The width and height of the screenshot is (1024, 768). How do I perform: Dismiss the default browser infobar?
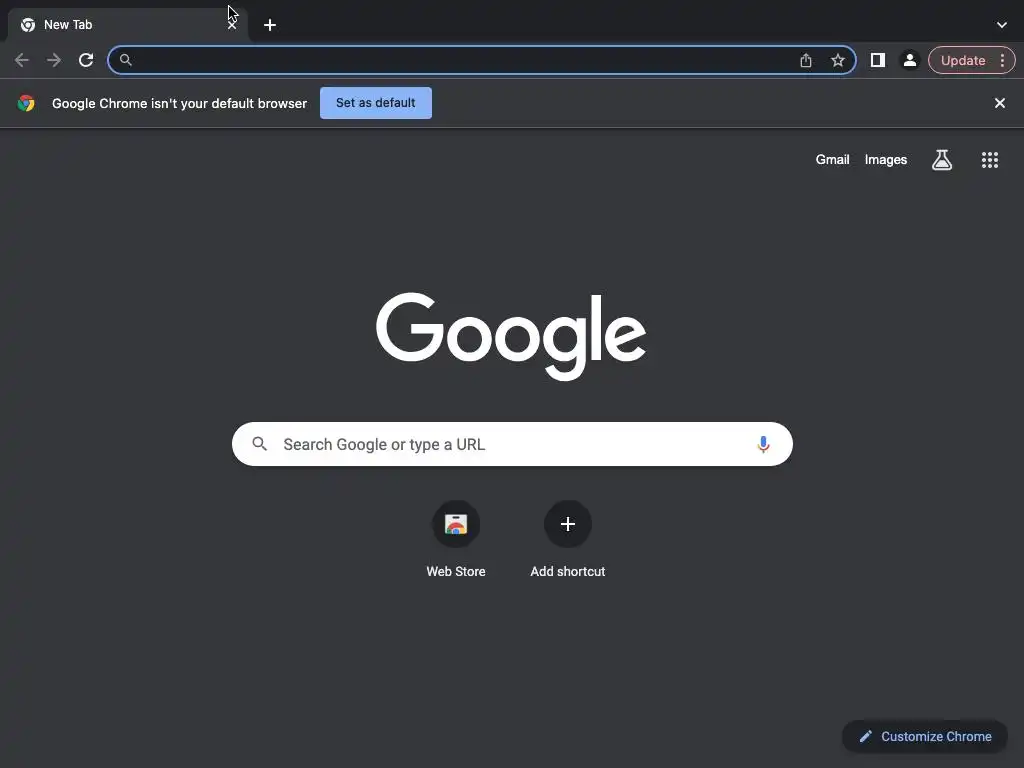(x=999, y=103)
